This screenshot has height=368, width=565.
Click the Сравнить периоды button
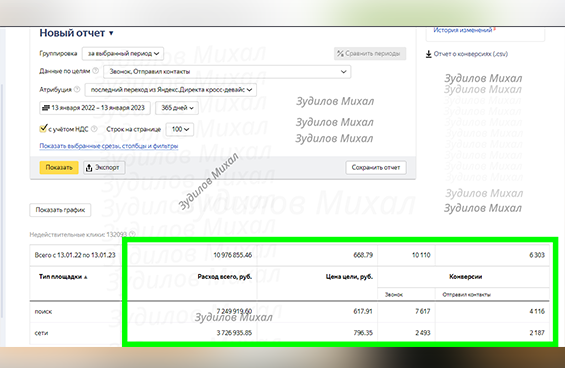click(370, 54)
